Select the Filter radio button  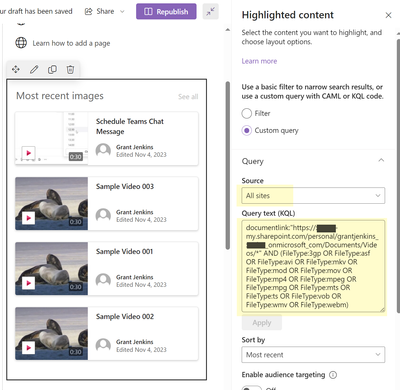coord(247,113)
